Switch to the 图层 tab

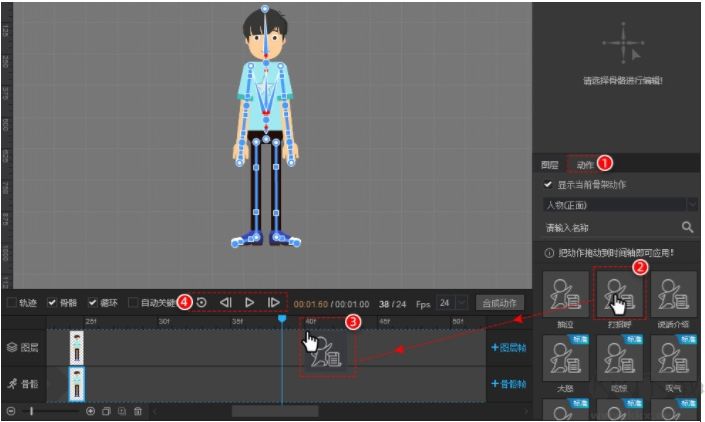point(549,164)
